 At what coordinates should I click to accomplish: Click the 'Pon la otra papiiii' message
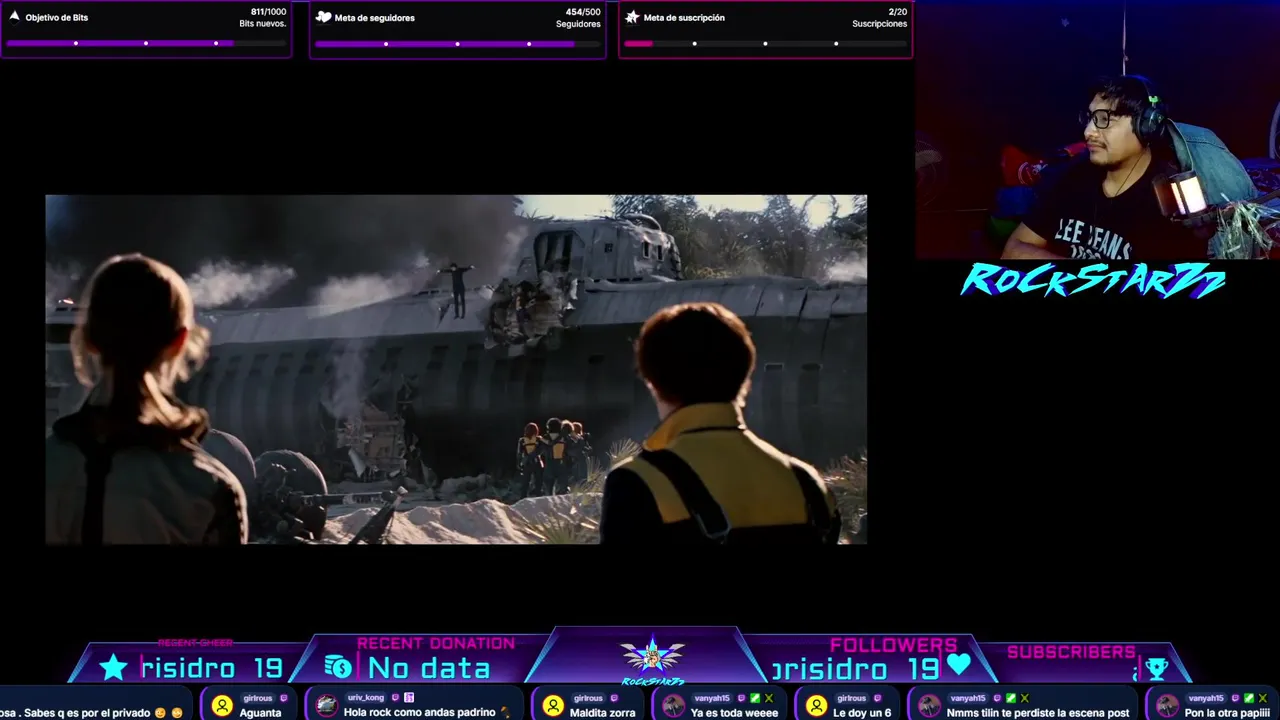[1227, 712]
